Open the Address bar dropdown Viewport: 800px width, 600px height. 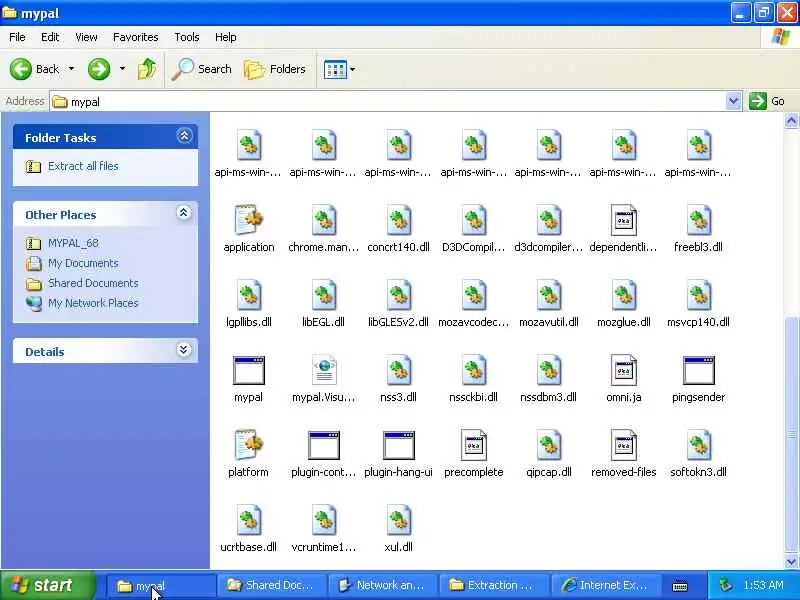click(x=733, y=101)
